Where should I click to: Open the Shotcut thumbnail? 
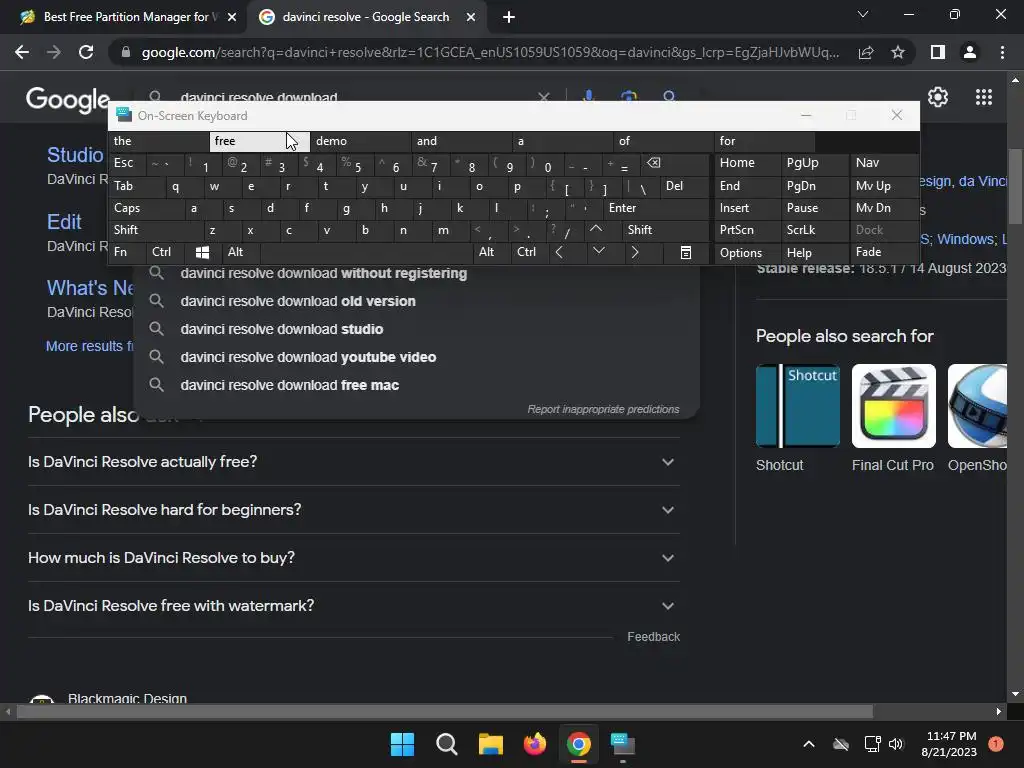797,406
